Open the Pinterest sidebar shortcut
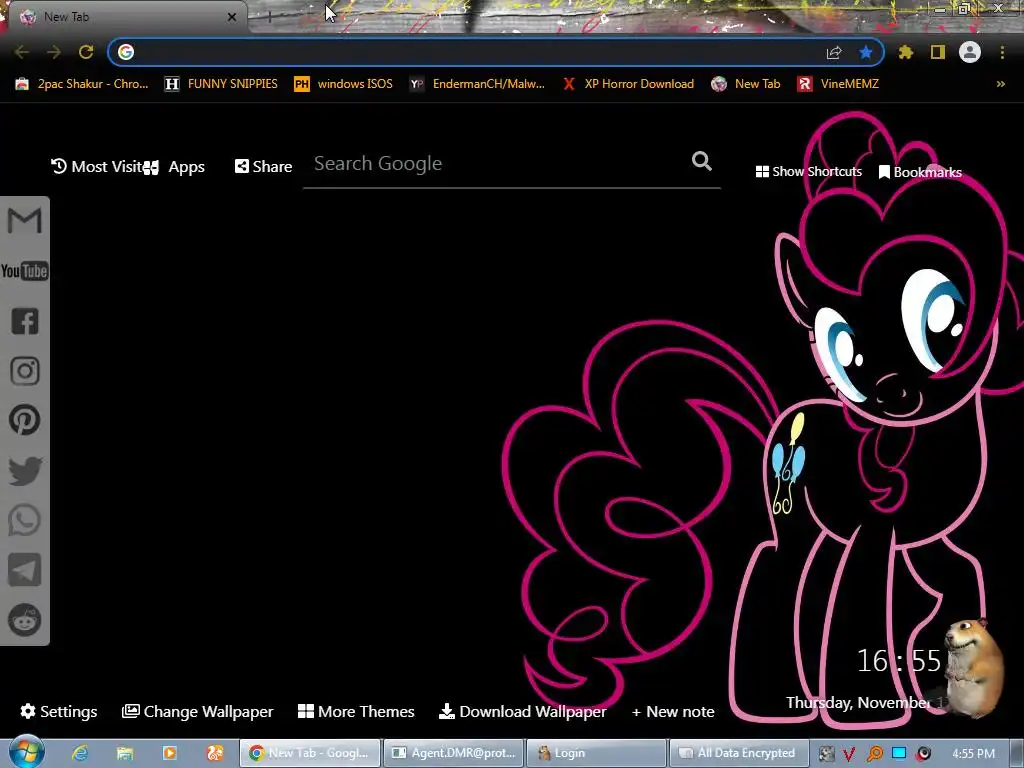This screenshot has height=768, width=1024. pyautogui.click(x=25, y=420)
